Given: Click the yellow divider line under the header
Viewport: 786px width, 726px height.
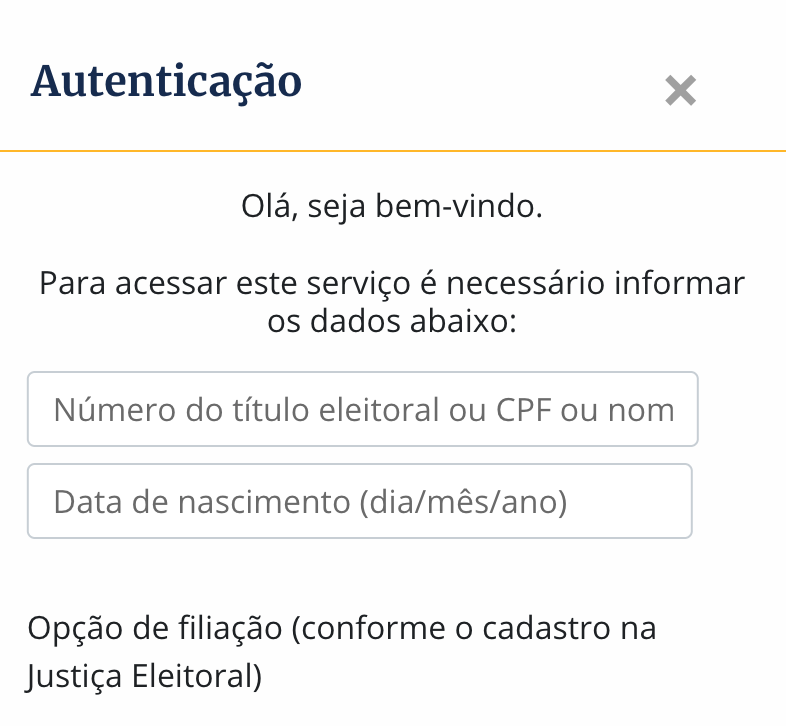Looking at the screenshot, I should (392, 150).
